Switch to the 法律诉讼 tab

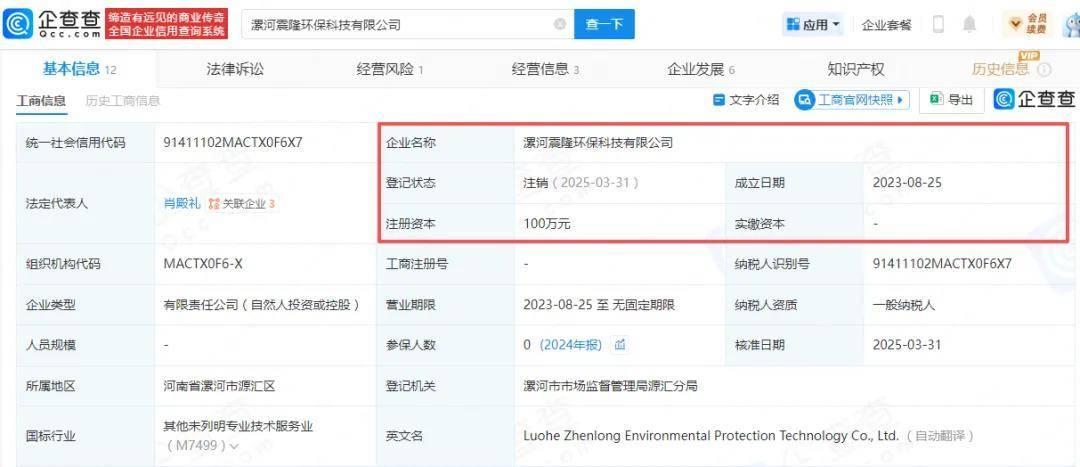click(235, 69)
